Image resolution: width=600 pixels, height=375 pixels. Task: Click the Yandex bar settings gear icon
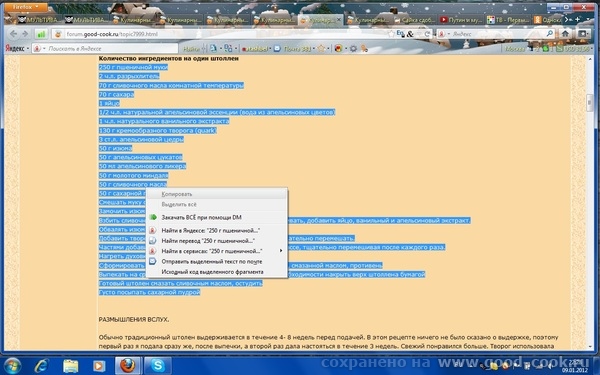[x=353, y=49]
